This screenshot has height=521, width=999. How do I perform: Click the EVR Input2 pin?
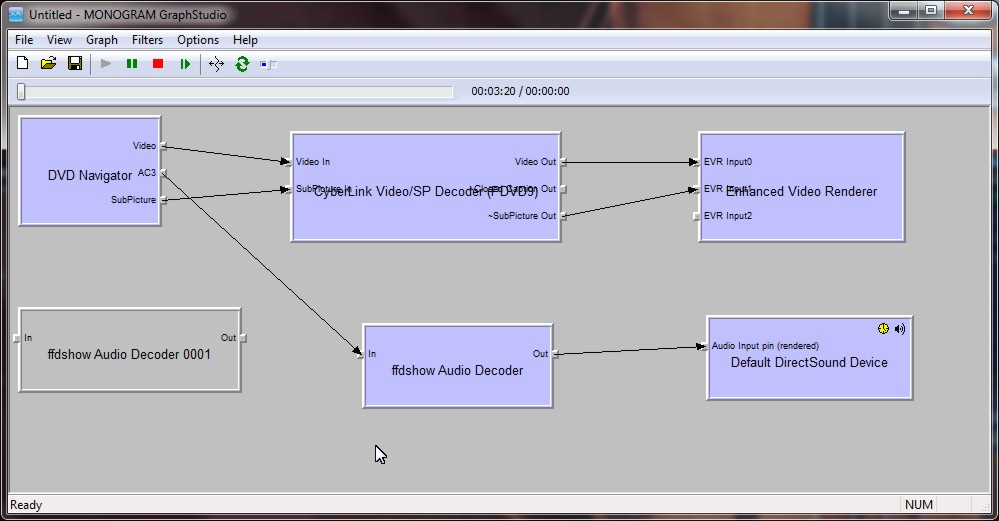pyautogui.click(x=696, y=216)
